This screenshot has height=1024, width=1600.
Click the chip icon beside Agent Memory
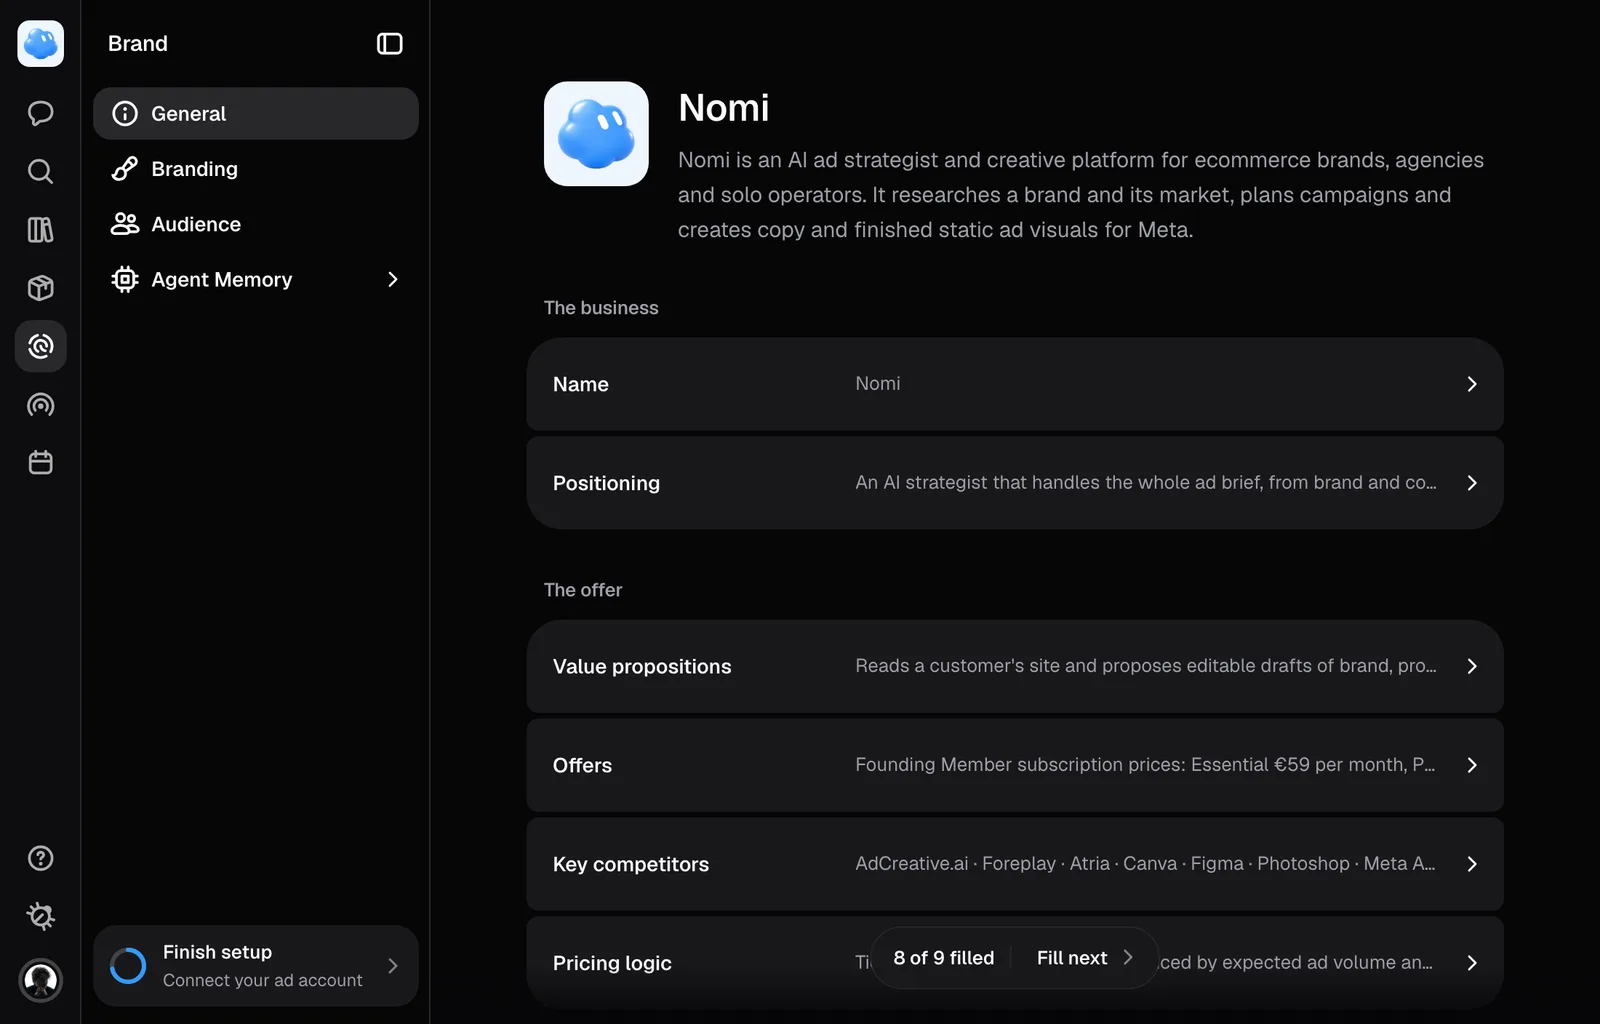[x=125, y=279]
